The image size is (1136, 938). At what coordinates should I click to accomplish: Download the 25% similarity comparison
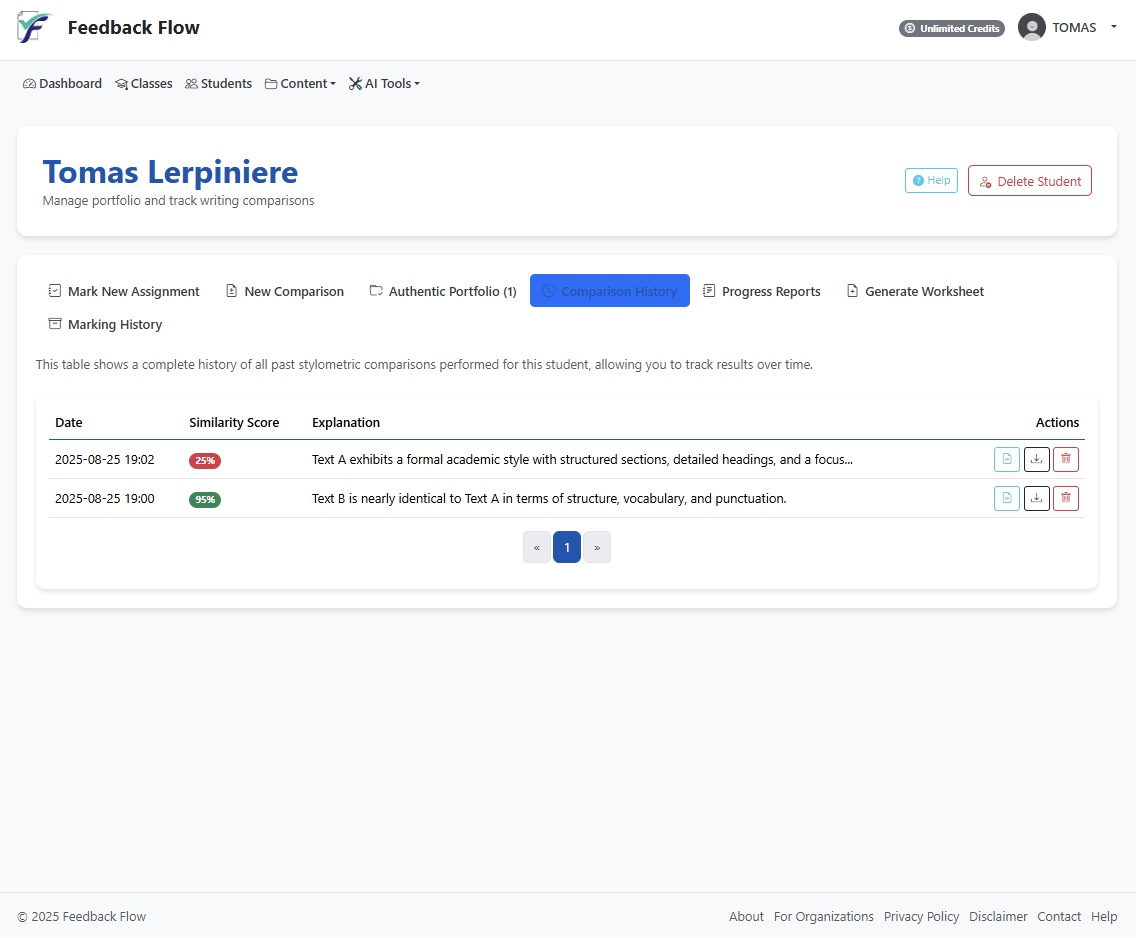(x=1036, y=460)
